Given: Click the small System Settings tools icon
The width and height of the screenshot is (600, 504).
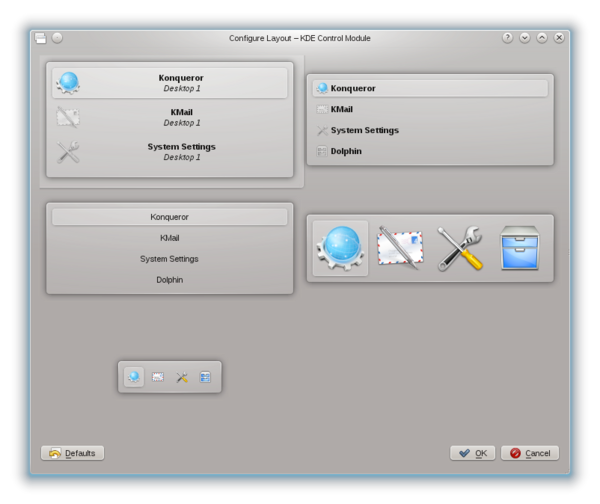Looking at the screenshot, I should point(182,377).
